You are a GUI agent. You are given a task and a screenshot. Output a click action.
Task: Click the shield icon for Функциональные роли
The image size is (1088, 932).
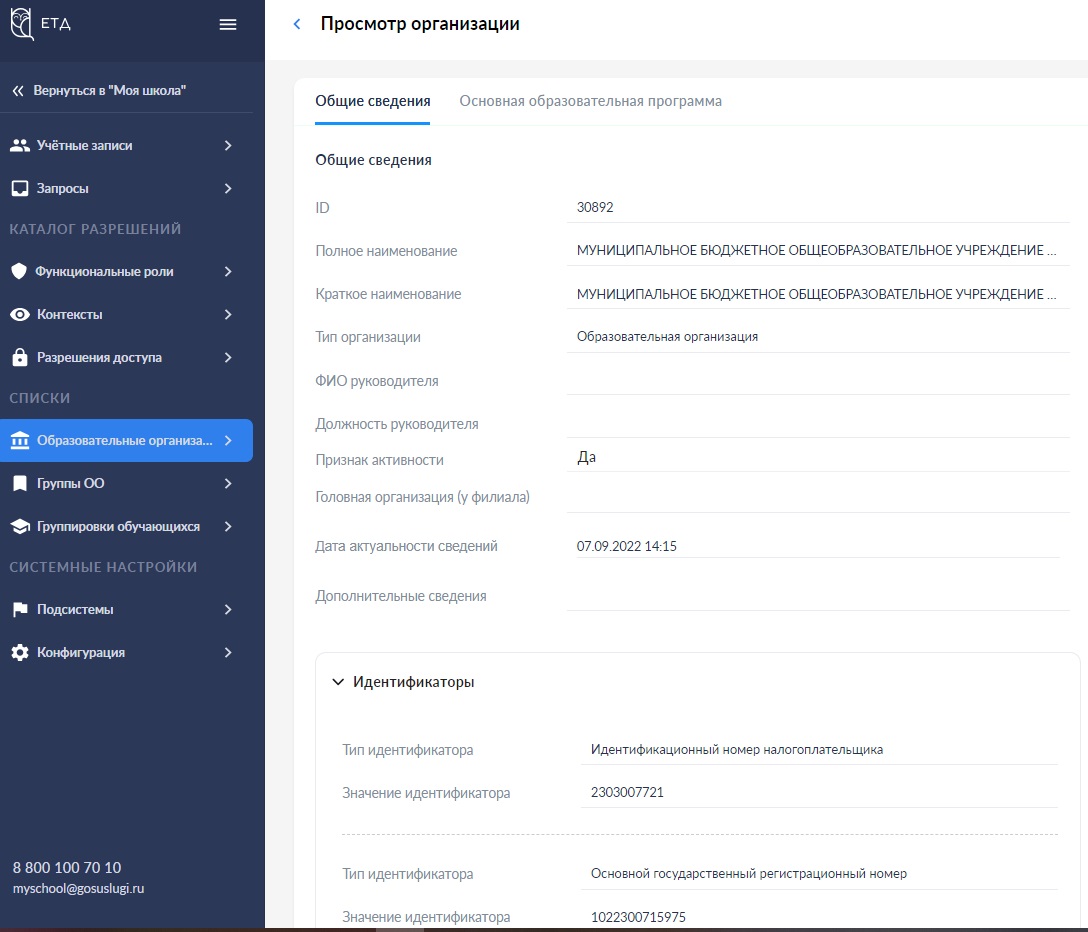point(19,271)
